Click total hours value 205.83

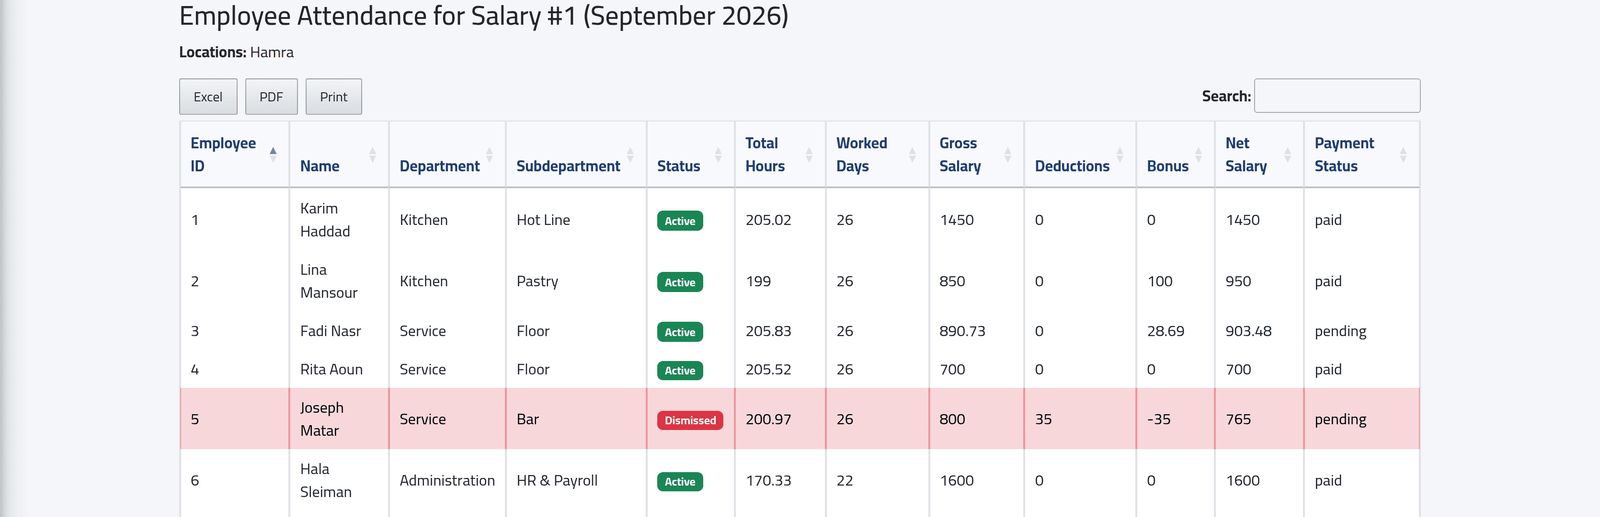pyautogui.click(x=768, y=331)
